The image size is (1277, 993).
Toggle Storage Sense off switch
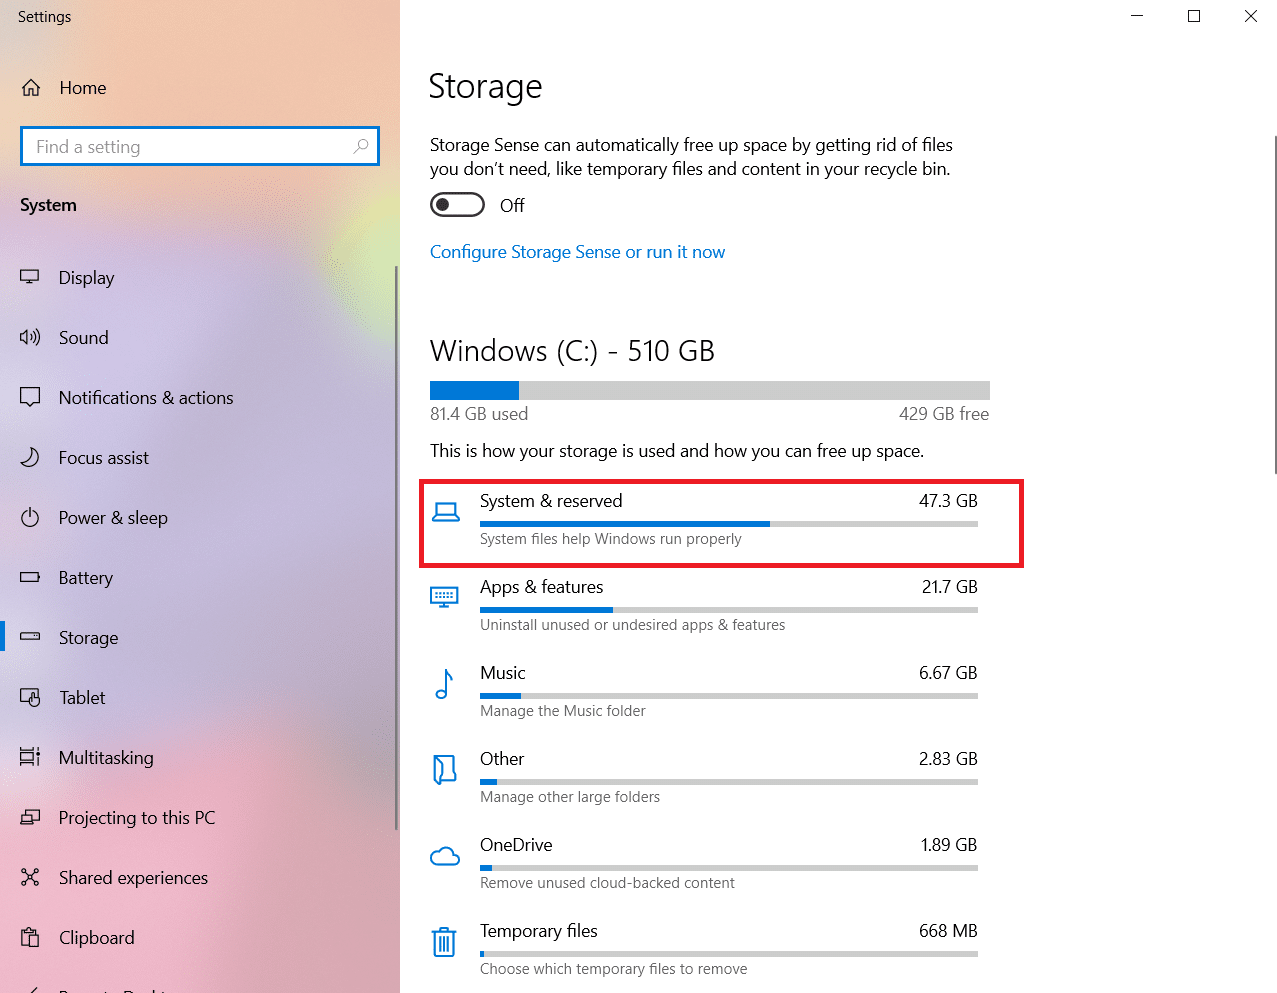point(457,204)
